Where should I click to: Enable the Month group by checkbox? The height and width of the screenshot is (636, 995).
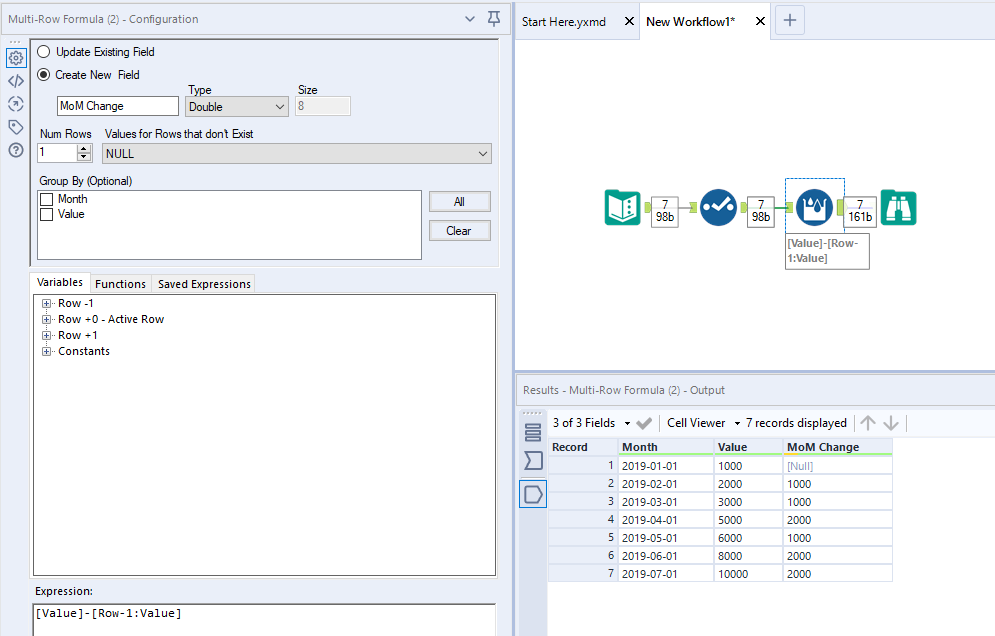[x=47, y=200]
